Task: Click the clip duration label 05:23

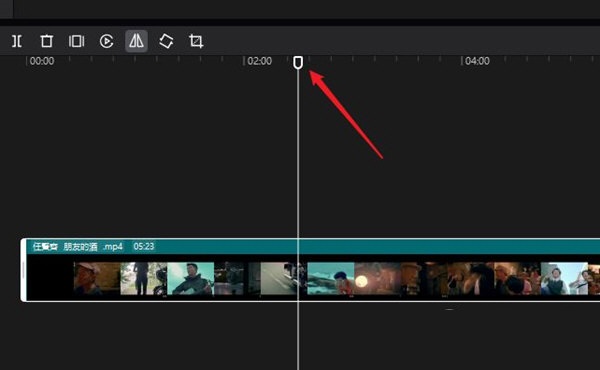Action: pyautogui.click(x=144, y=246)
